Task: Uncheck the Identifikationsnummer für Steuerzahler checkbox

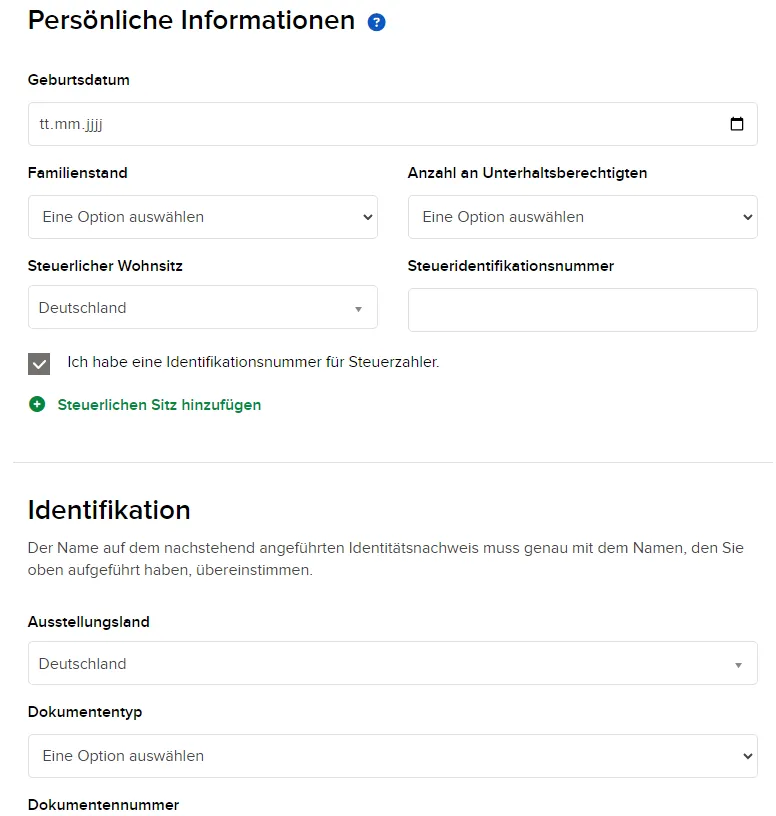Action: point(39,363)
